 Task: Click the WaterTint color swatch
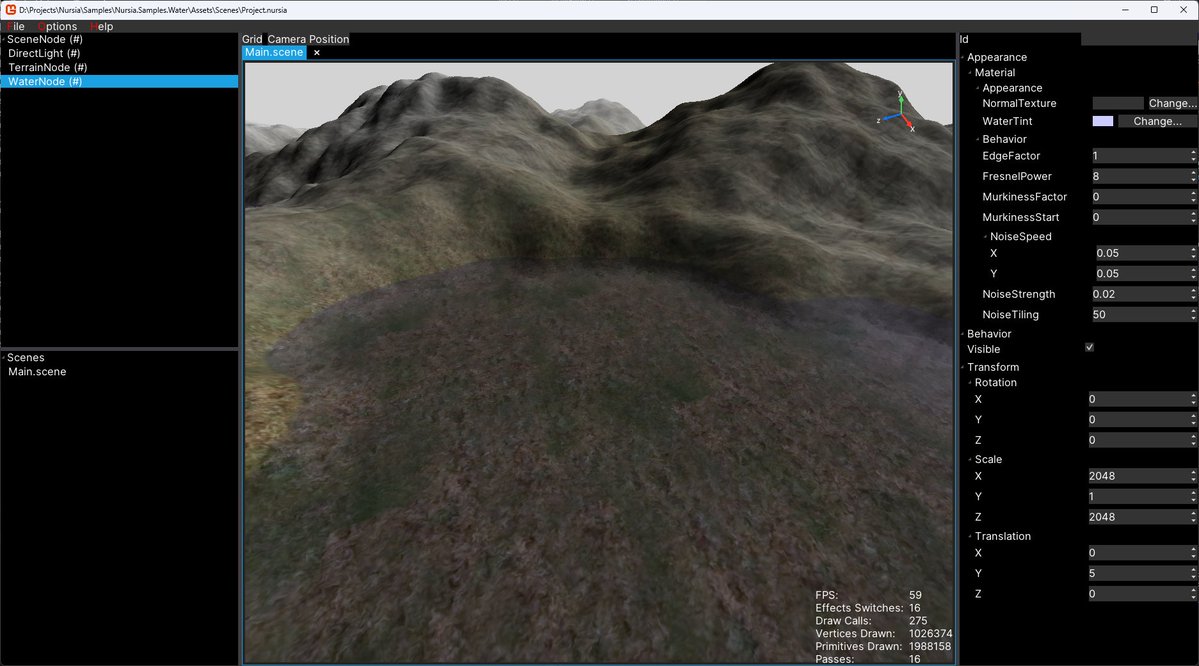point(1104,121)
